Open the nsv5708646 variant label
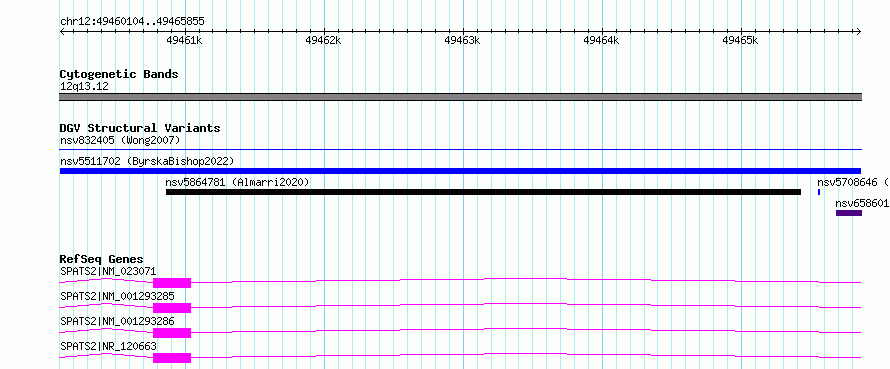Image resolution: width=890 pixels, height=369 pixels. [x=853, y=182]
